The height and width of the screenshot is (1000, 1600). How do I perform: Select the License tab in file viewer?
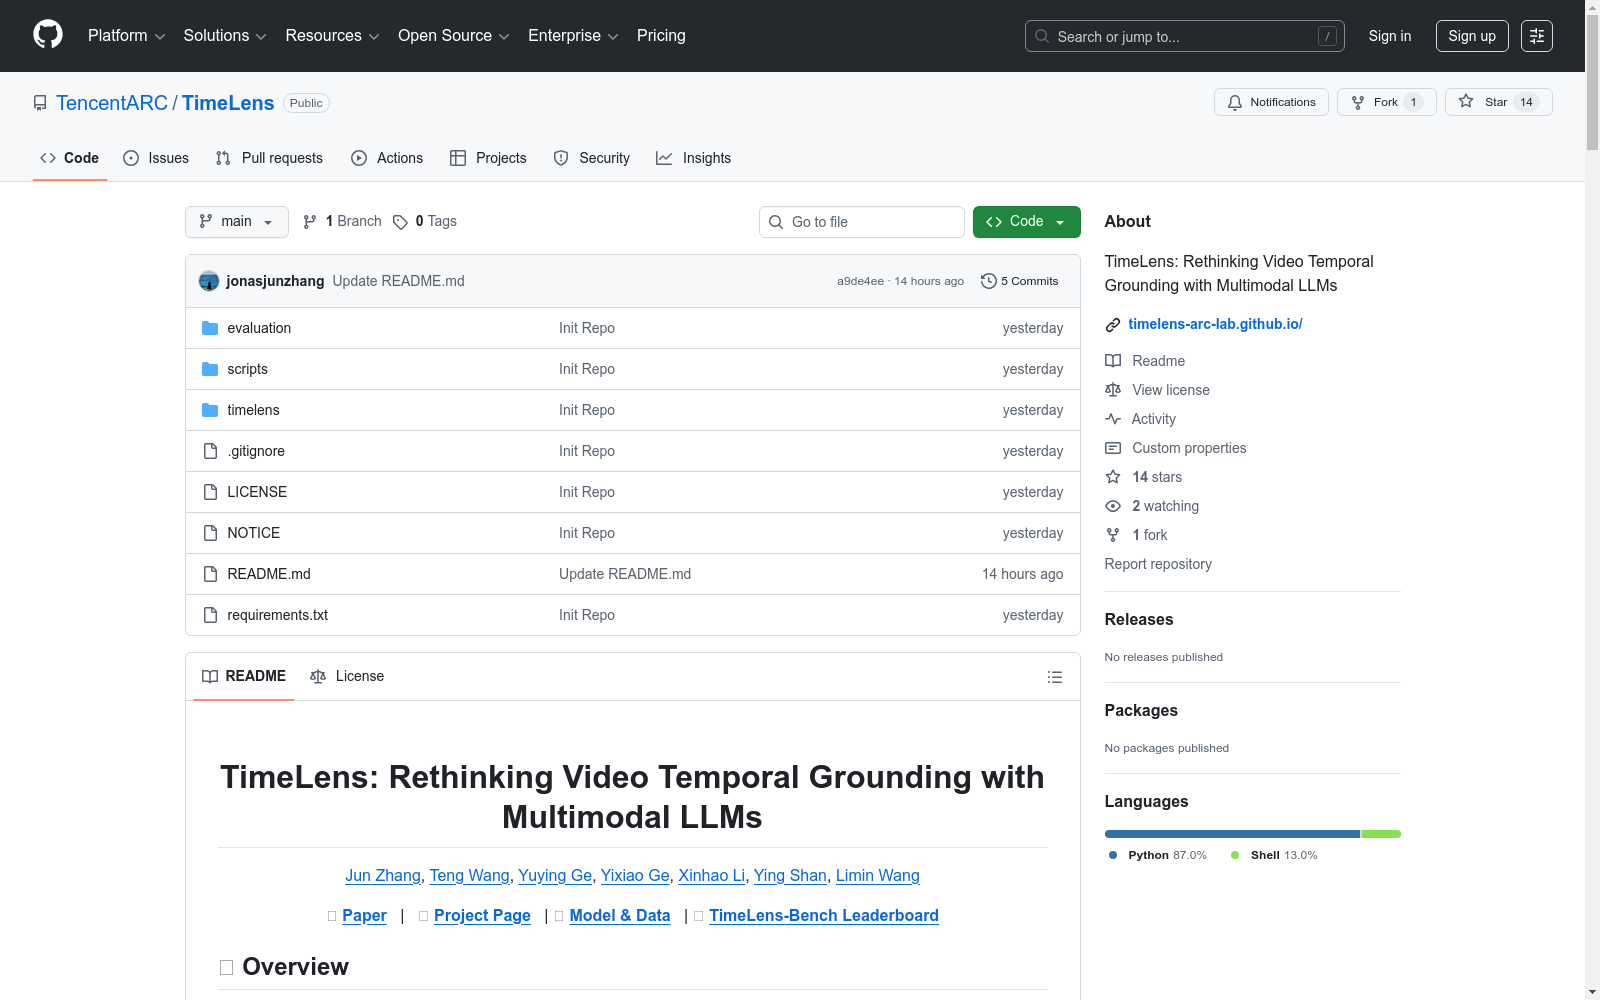[347, 677]
